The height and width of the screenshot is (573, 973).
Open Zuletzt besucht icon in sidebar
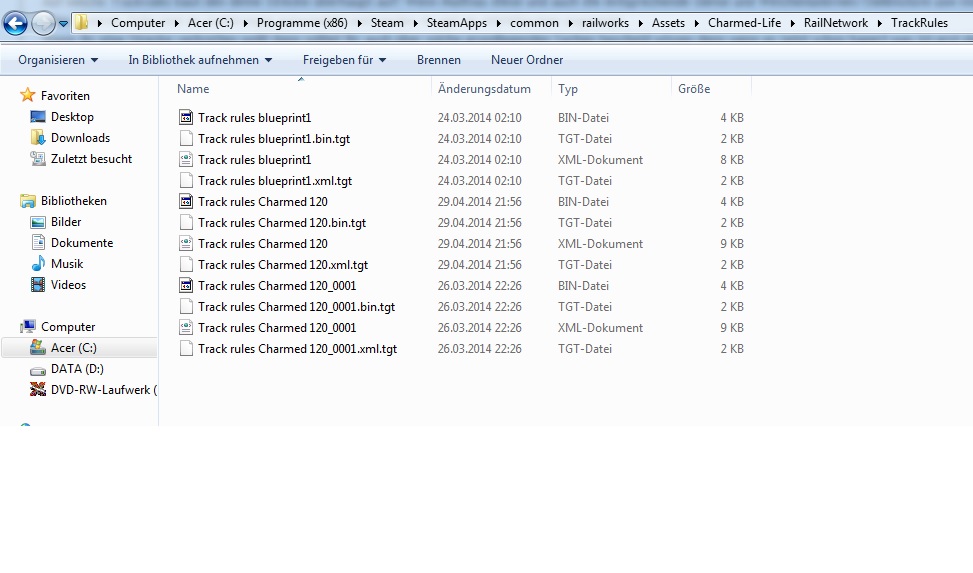coord(38,158)
